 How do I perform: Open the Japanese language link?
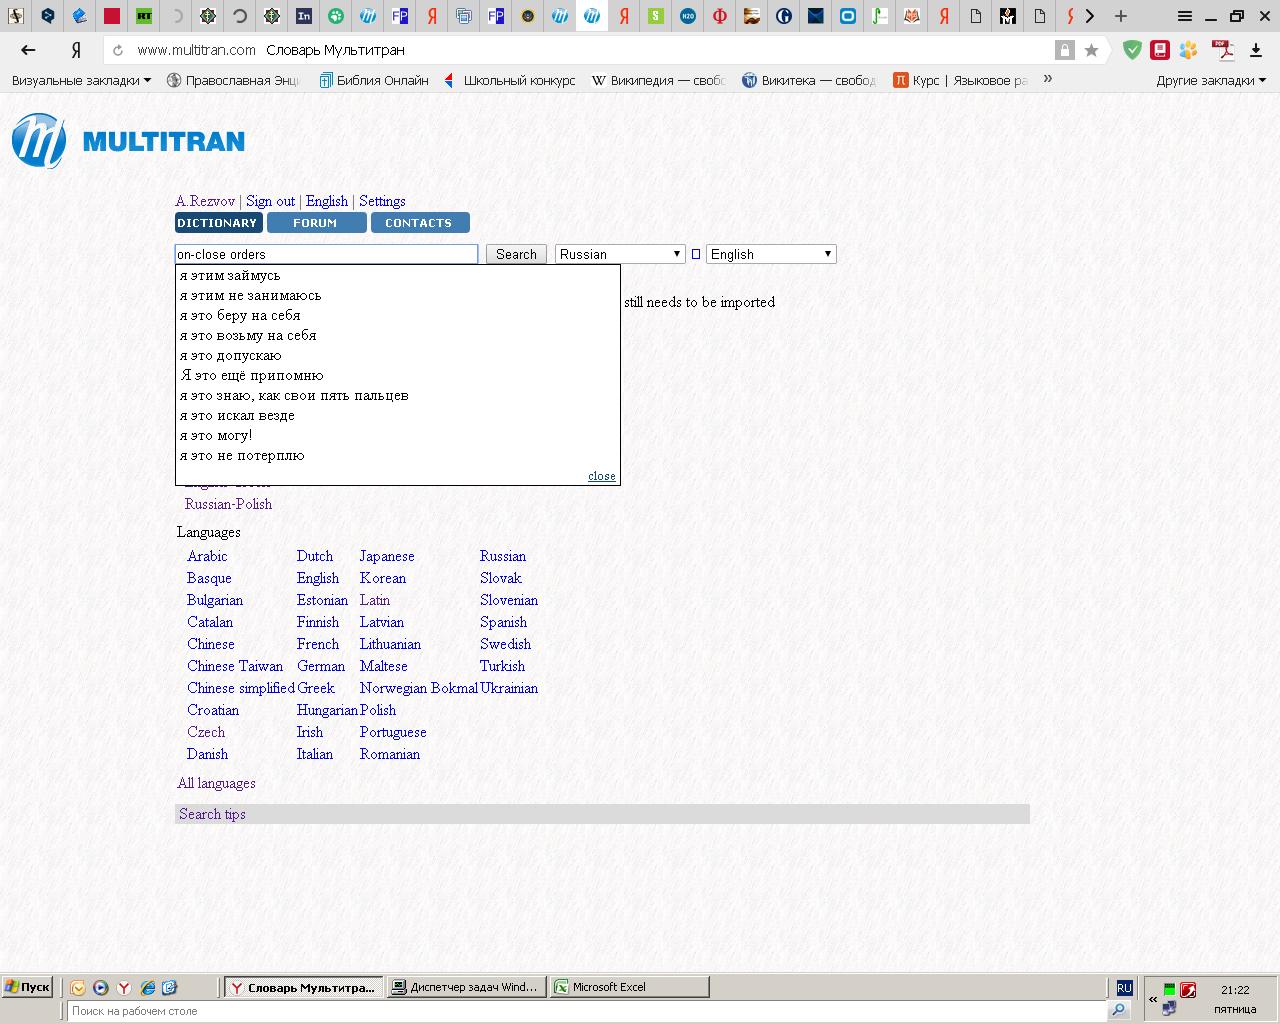[387, 556]
